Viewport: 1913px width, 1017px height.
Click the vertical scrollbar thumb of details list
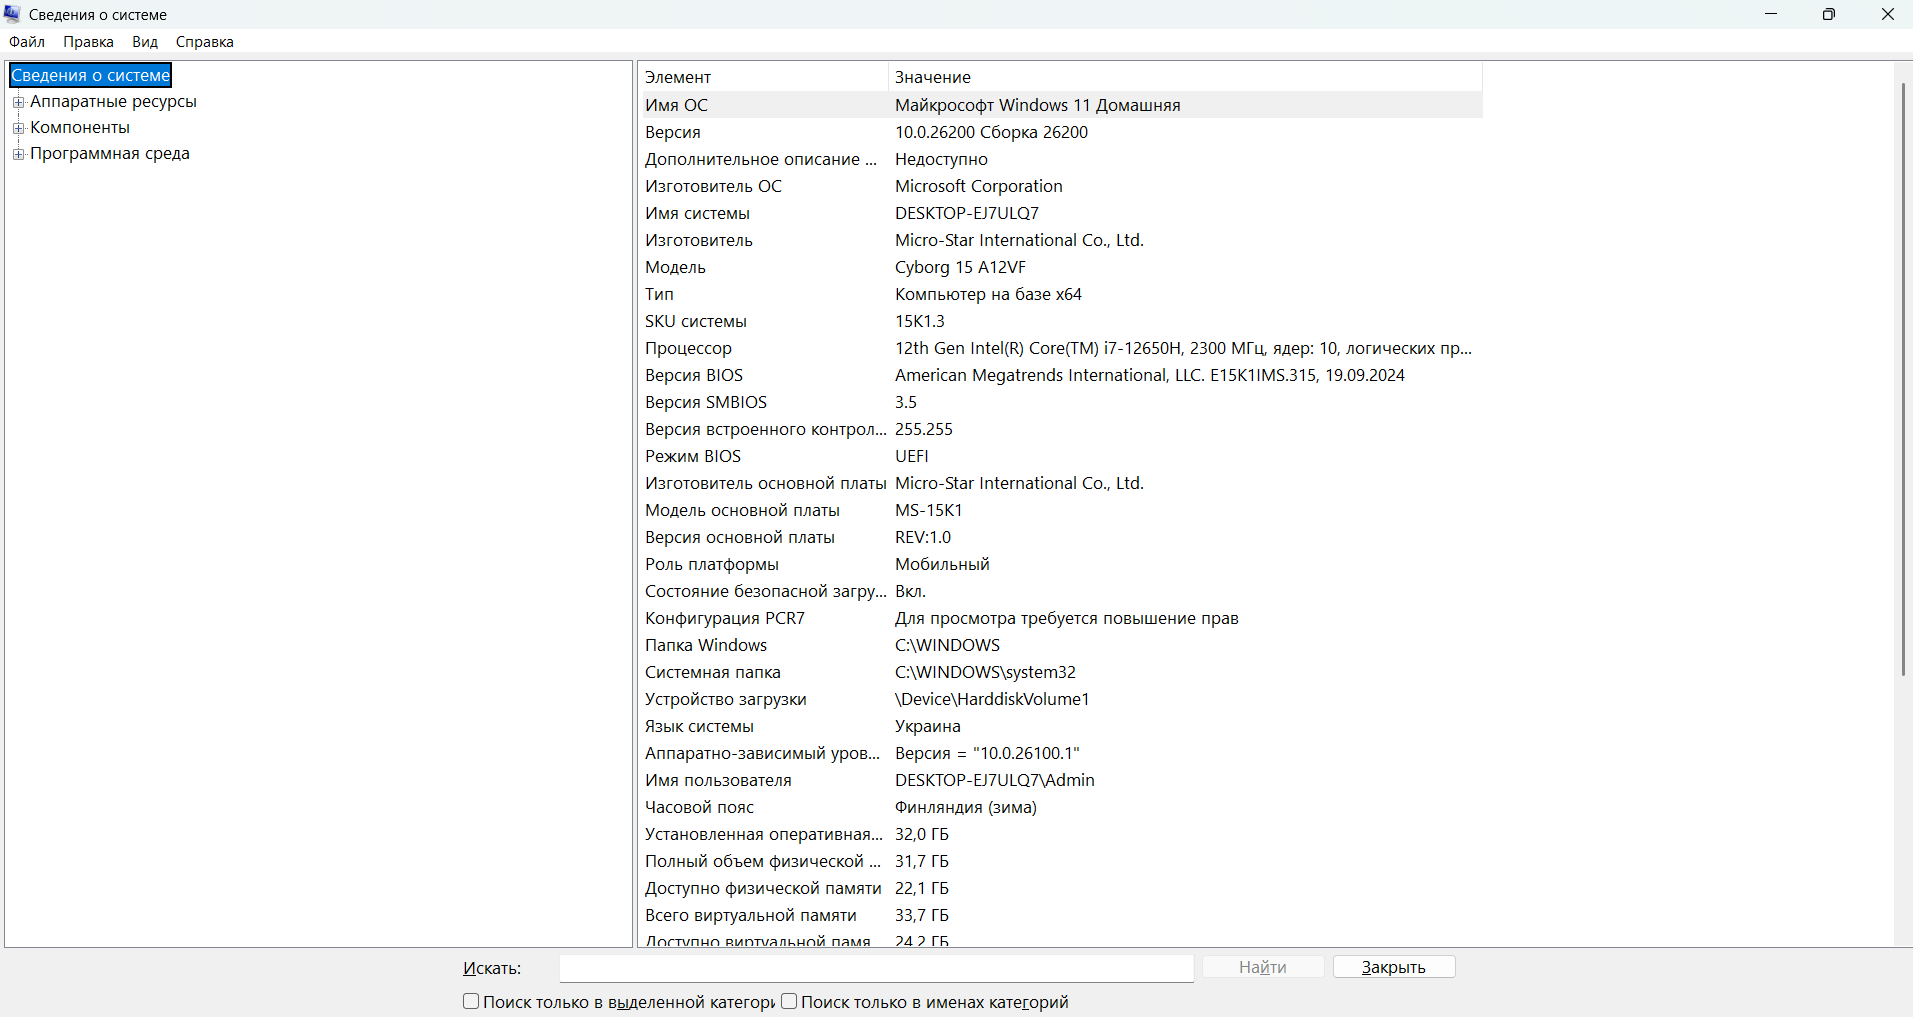click(x=1903, y=380)
